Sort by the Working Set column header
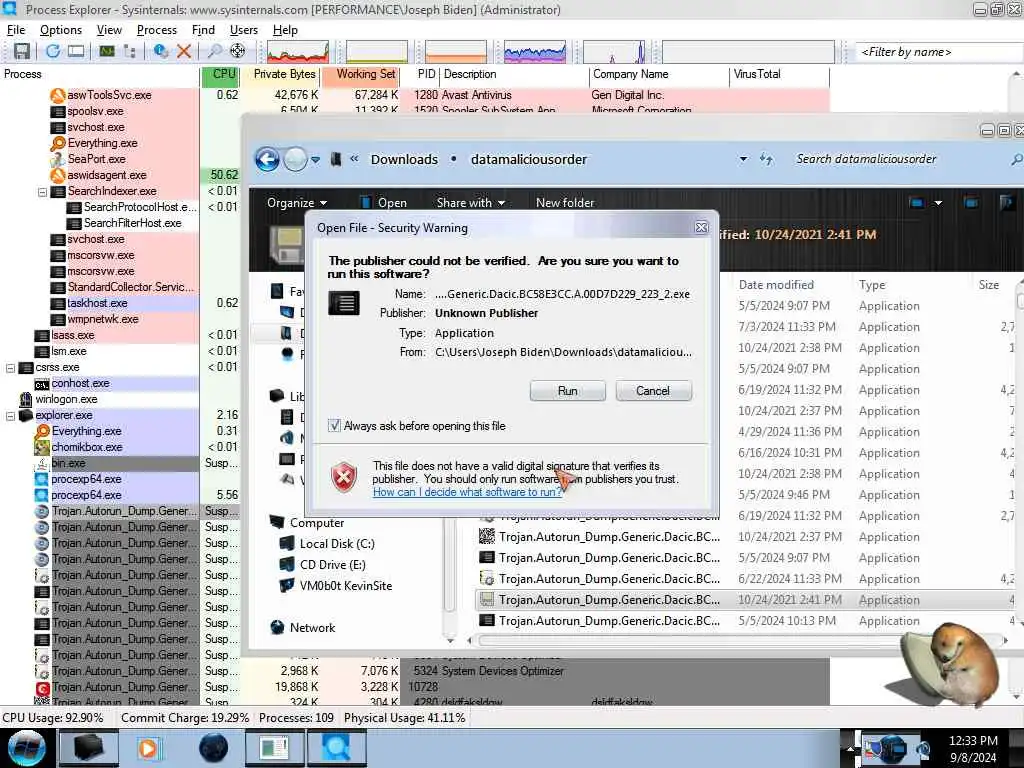 pyautogui.click(x=360, y=74)
